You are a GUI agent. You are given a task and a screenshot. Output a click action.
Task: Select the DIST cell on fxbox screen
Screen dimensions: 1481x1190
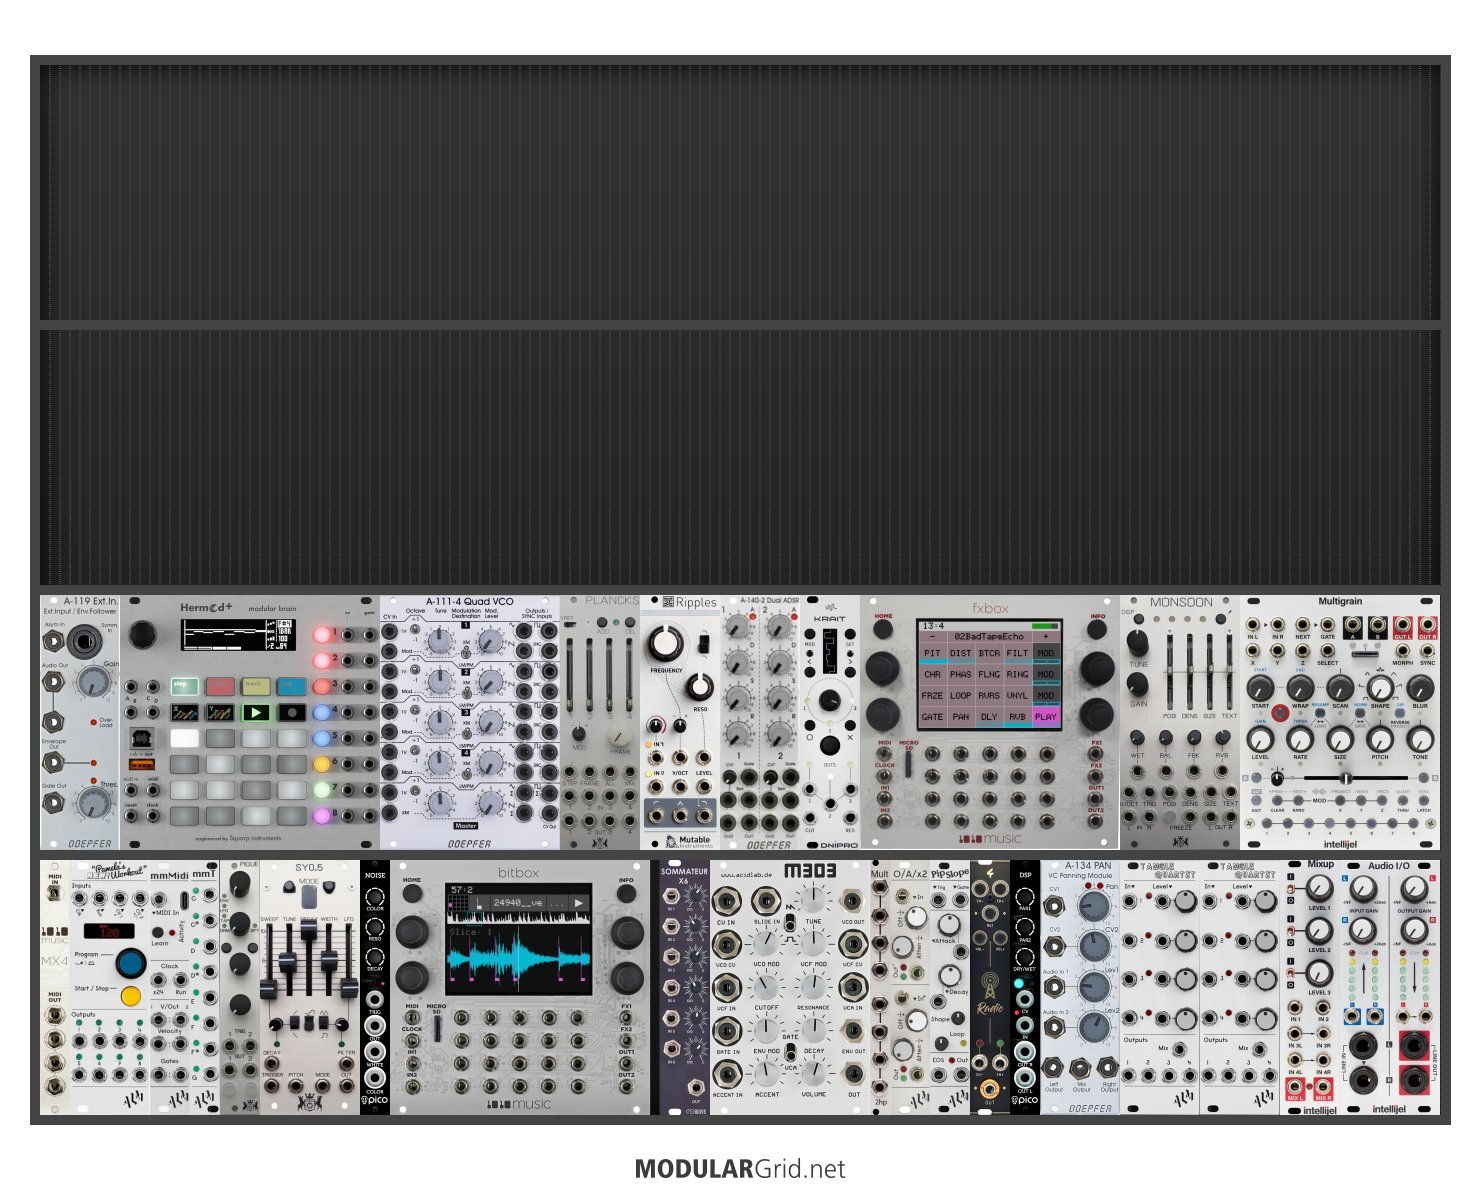pyautogui.click(x=961, y=653)
